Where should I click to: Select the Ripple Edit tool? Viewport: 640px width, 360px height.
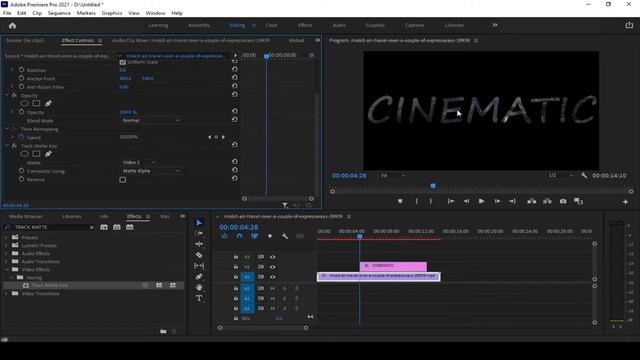tap(199, 244)
